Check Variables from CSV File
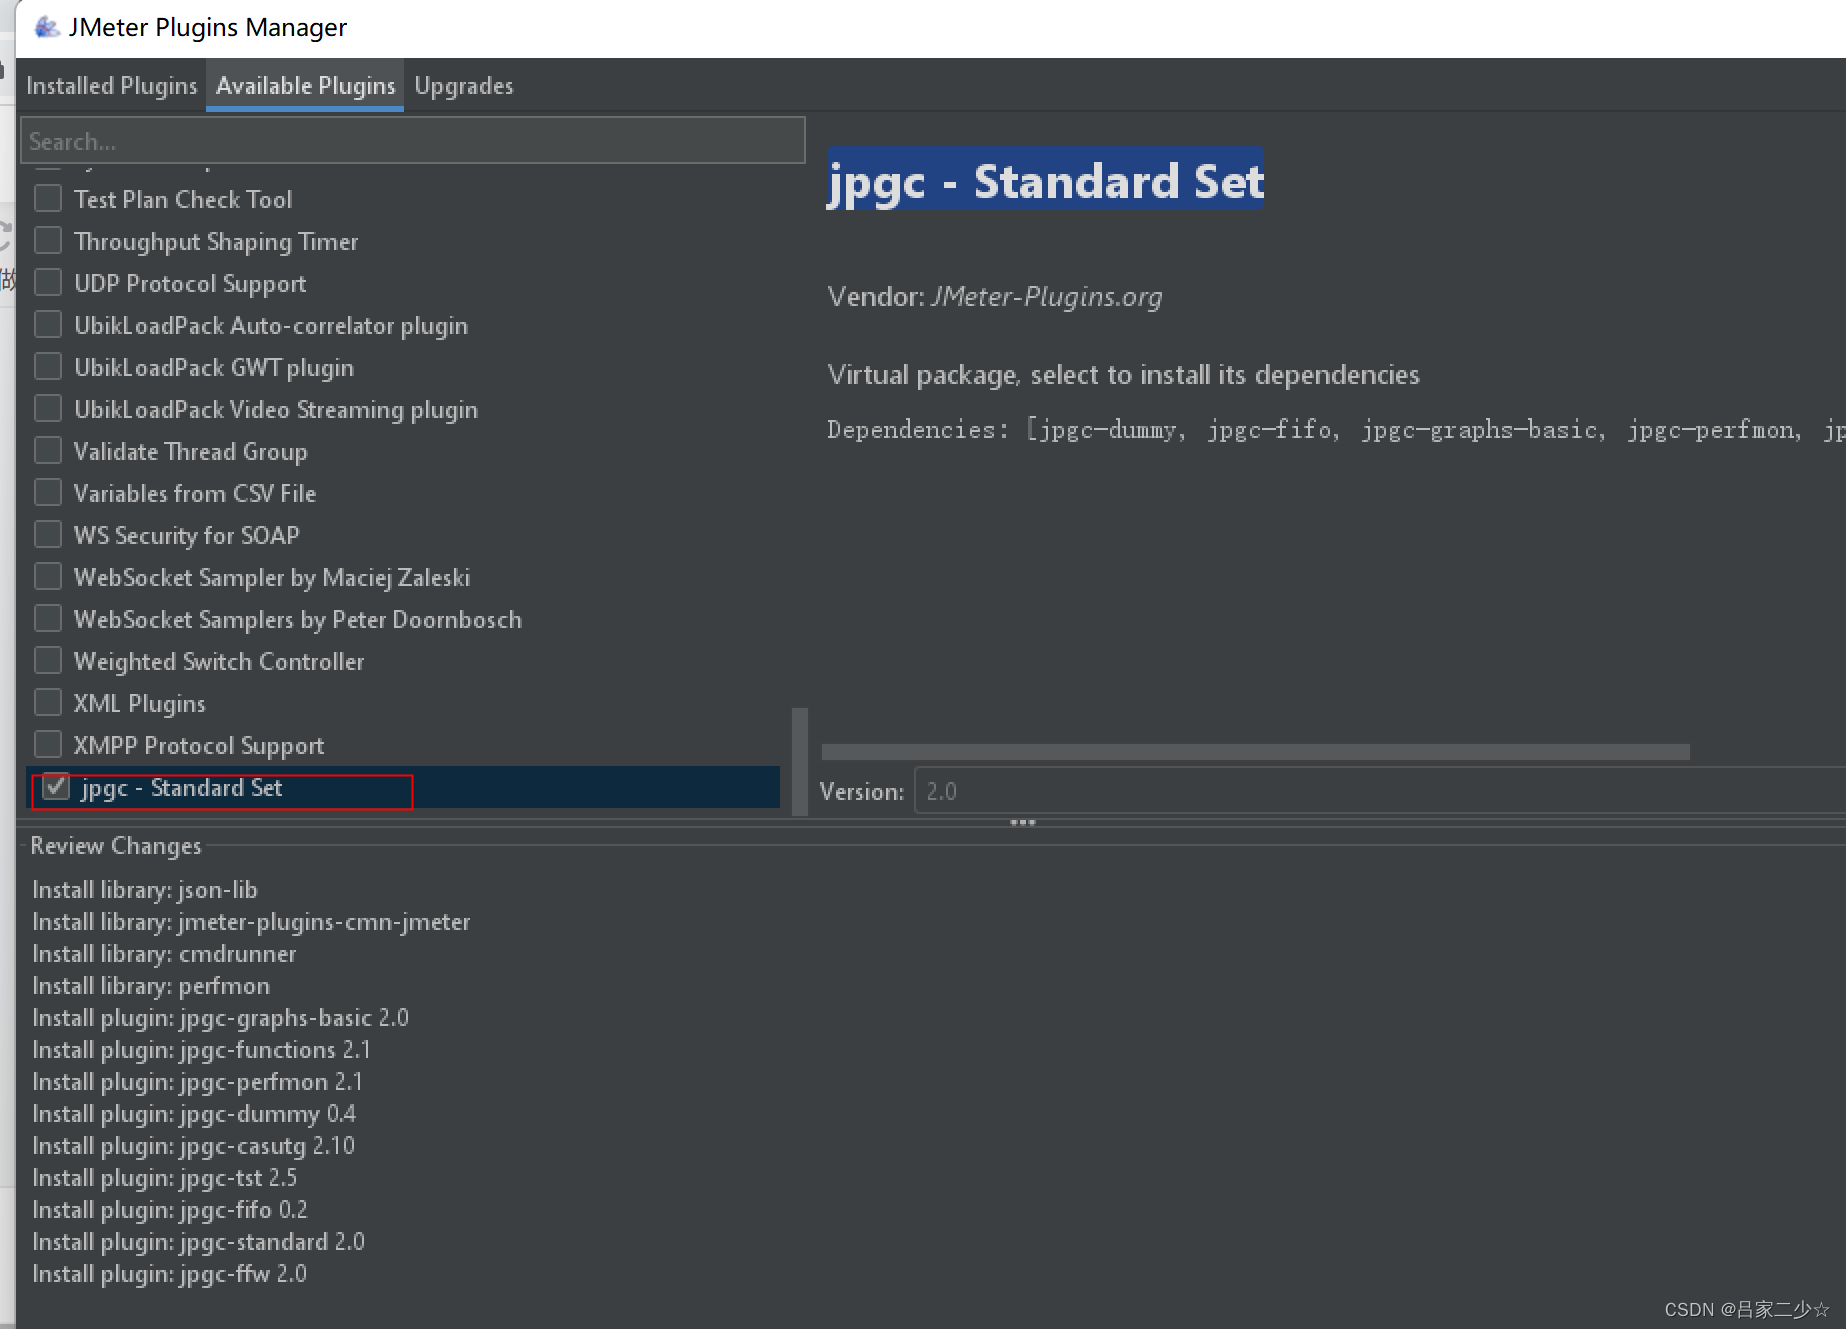Screen dimensions: 1846x1329 (x=47, y=492)
